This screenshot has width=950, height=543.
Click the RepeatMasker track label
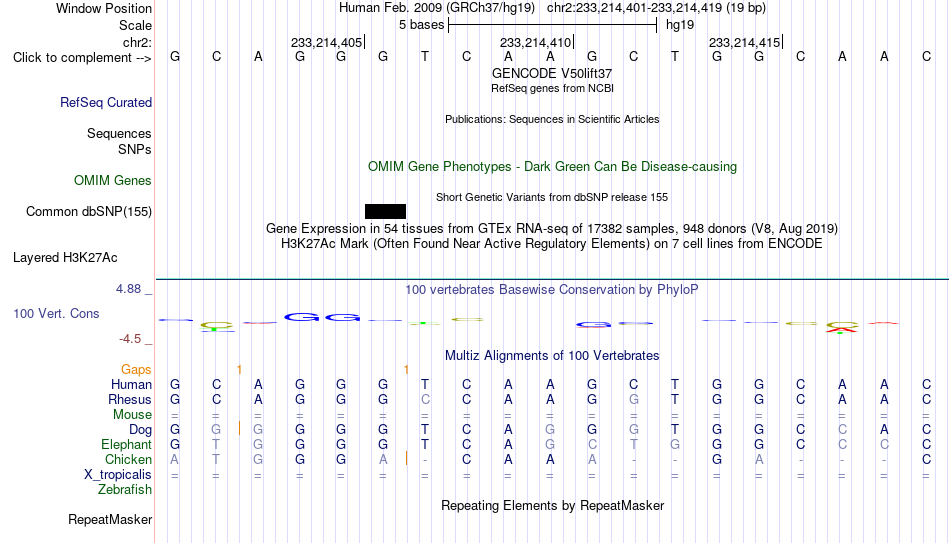click(x=110, y=519)
